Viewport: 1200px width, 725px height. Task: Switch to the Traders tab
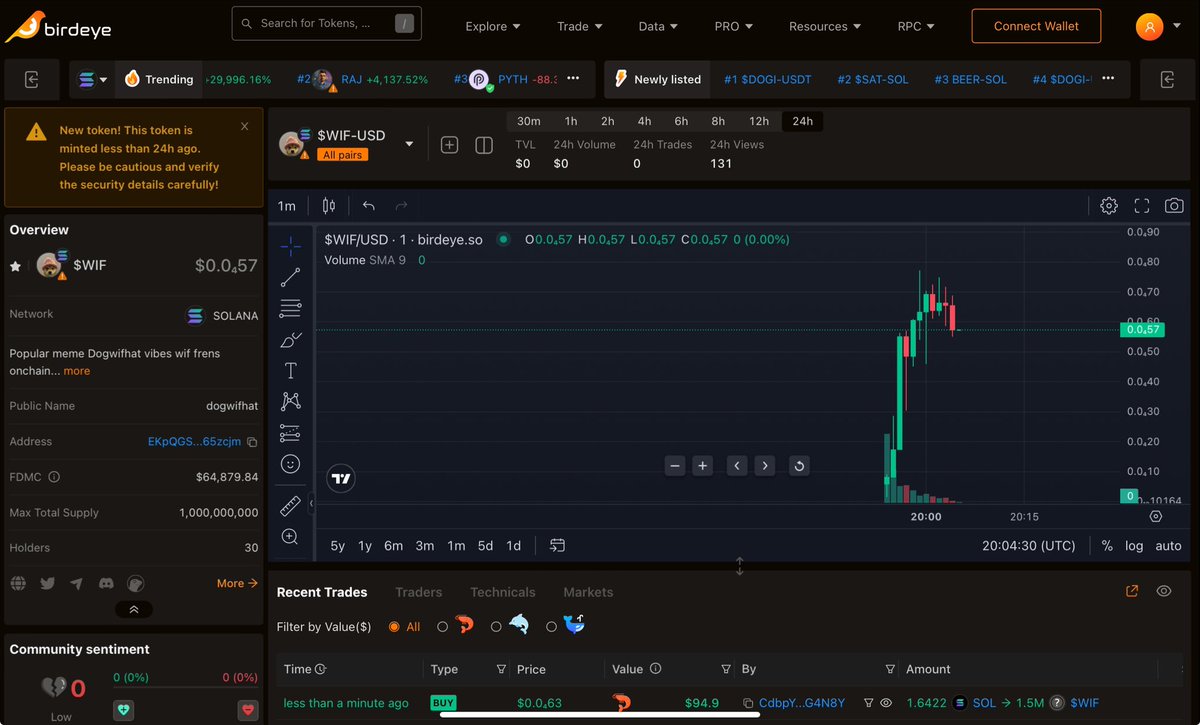[x=418, y=592]
